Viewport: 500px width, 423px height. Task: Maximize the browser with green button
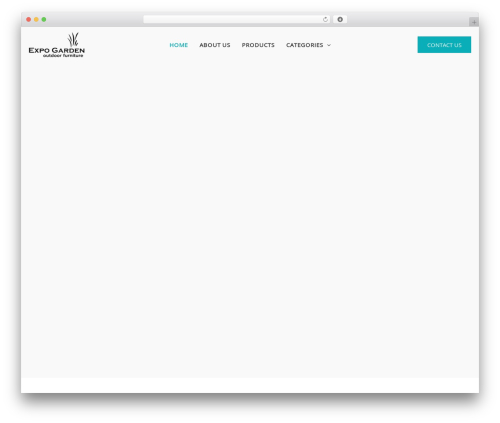[x=44, y=20]
